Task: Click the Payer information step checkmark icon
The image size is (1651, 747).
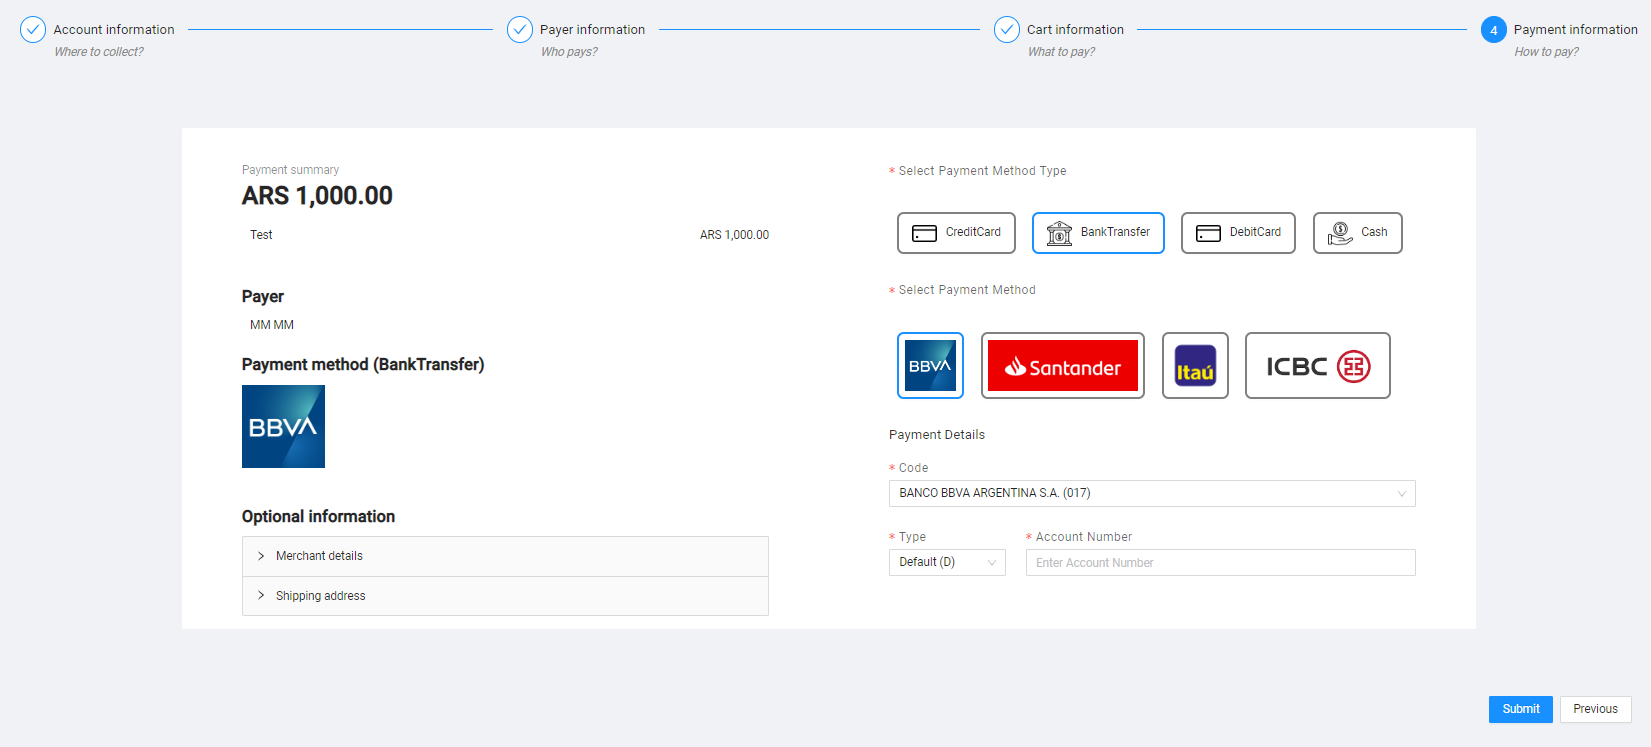Action: pyautogui.click(x=520, y=29)
